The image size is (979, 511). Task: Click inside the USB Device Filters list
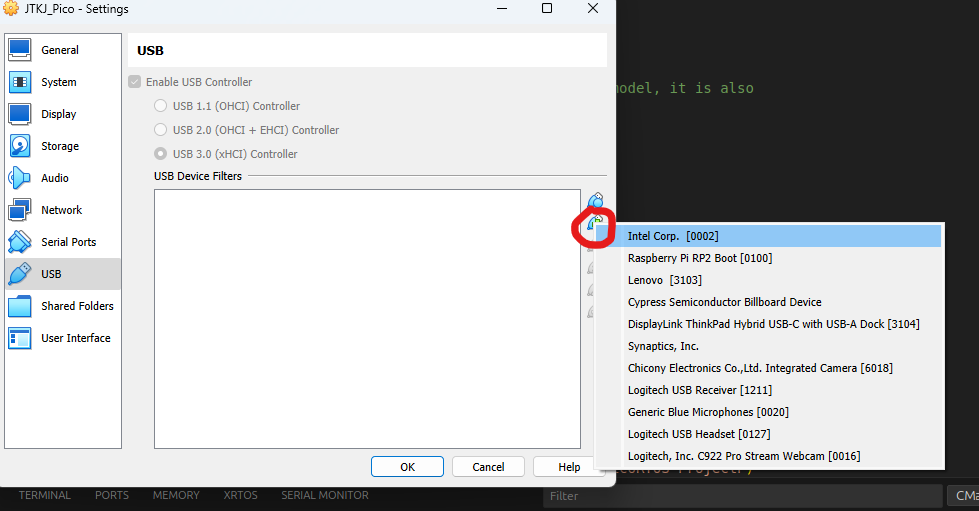pos(367,319)
